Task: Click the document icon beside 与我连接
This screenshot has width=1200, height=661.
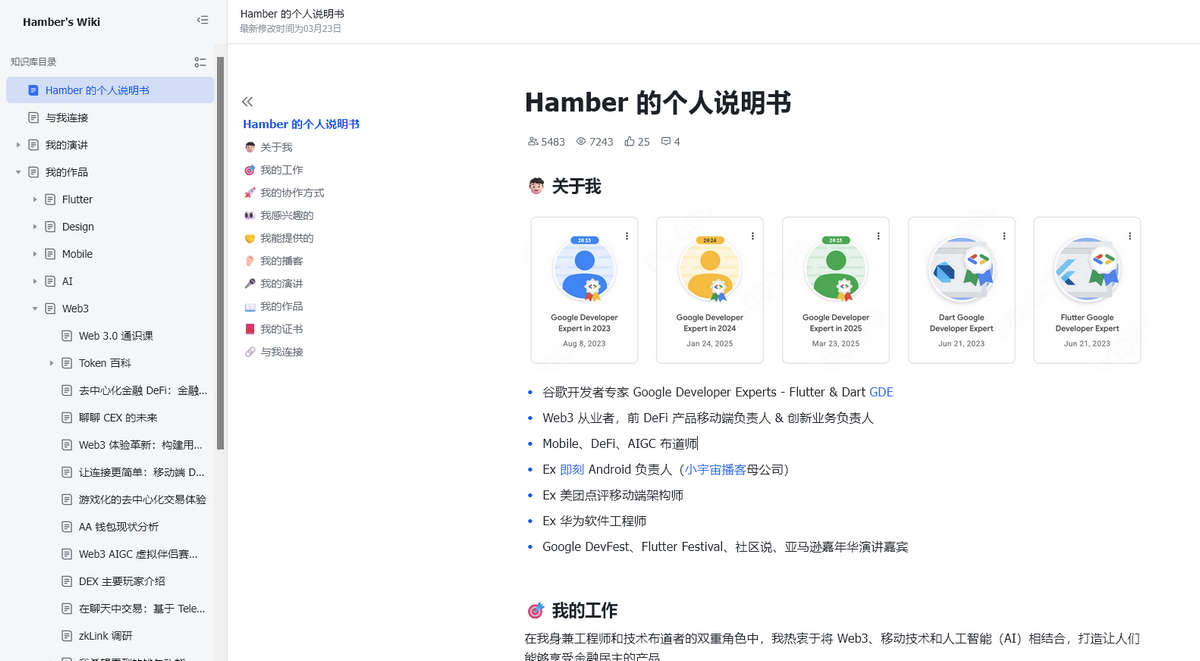Action: 33,118
